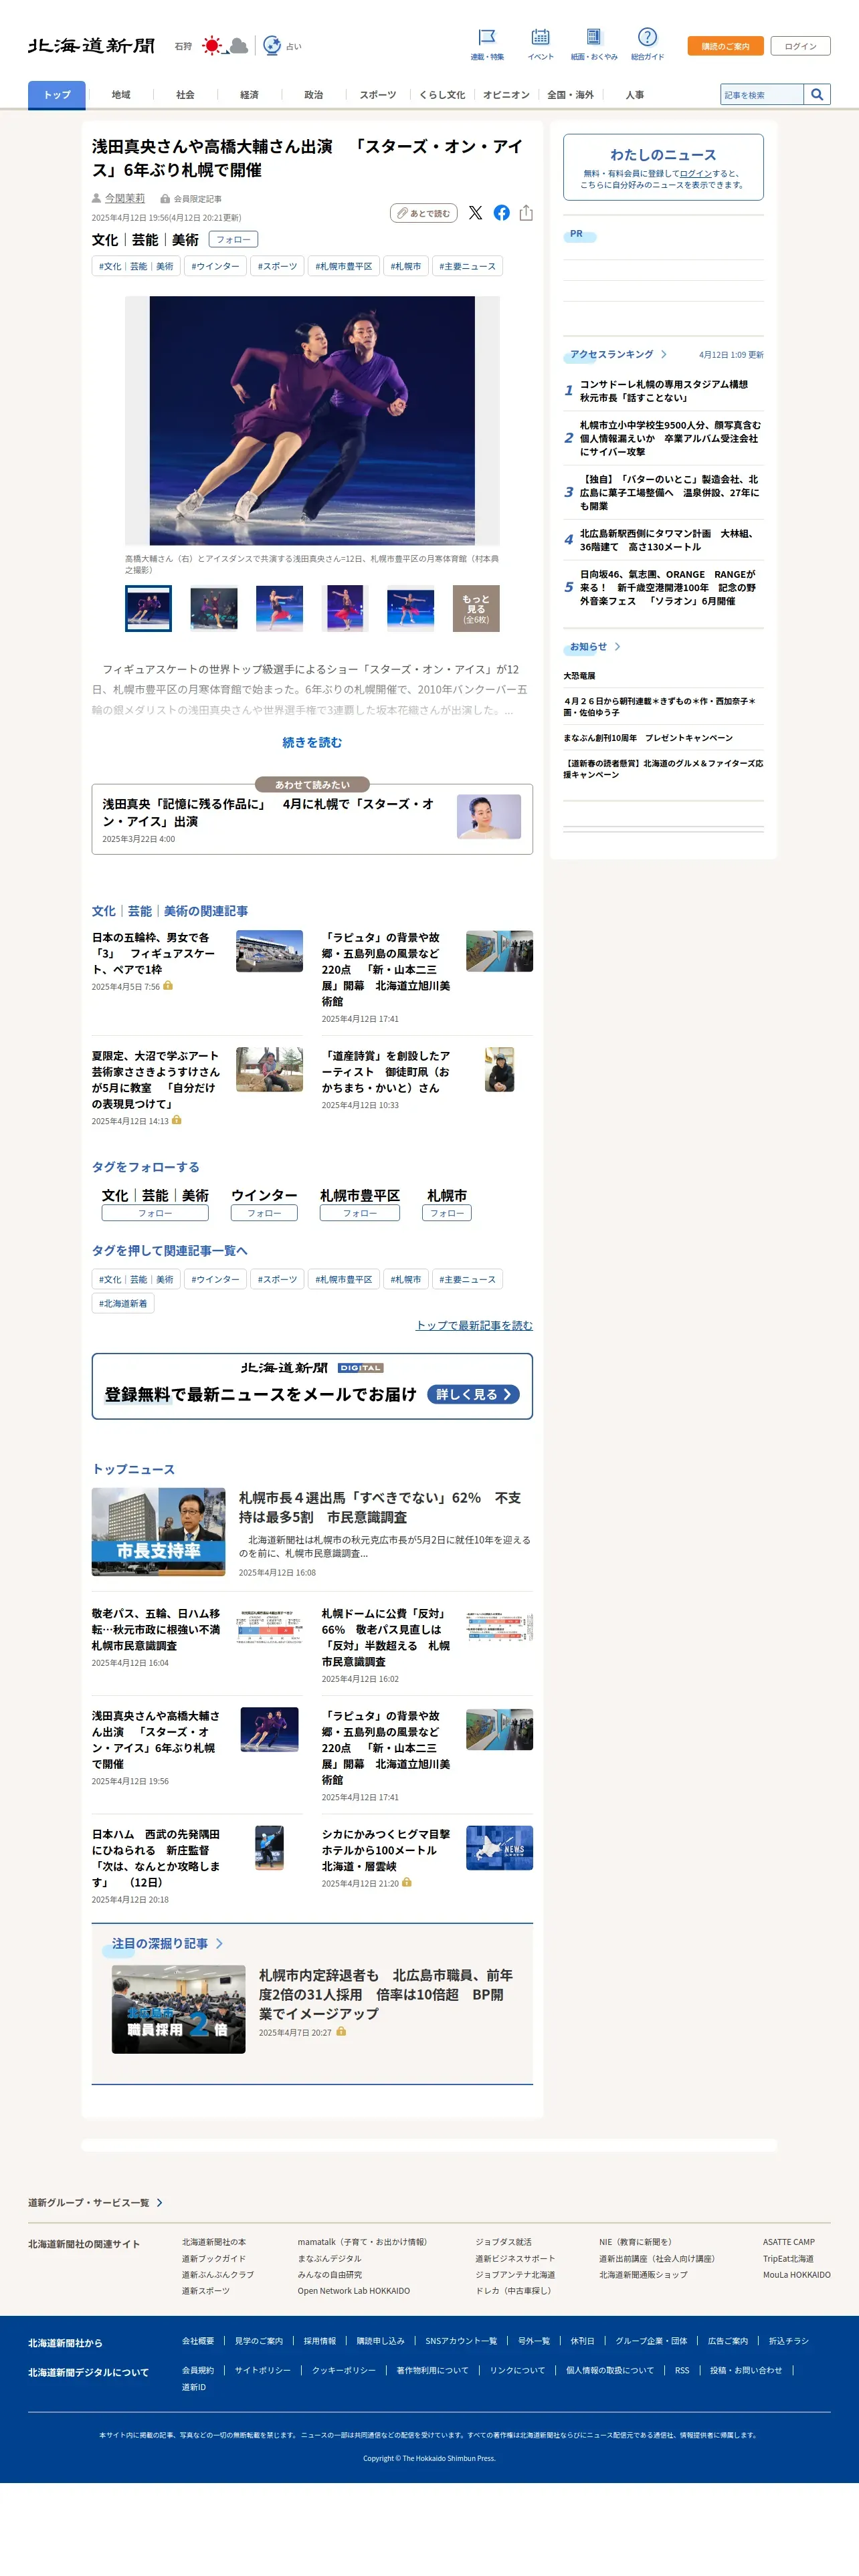Image resolution: width=859 pixels, height=2576 pixels.
Task: Select the fifth skating photo thumbnail
Action: pos(410,608)
